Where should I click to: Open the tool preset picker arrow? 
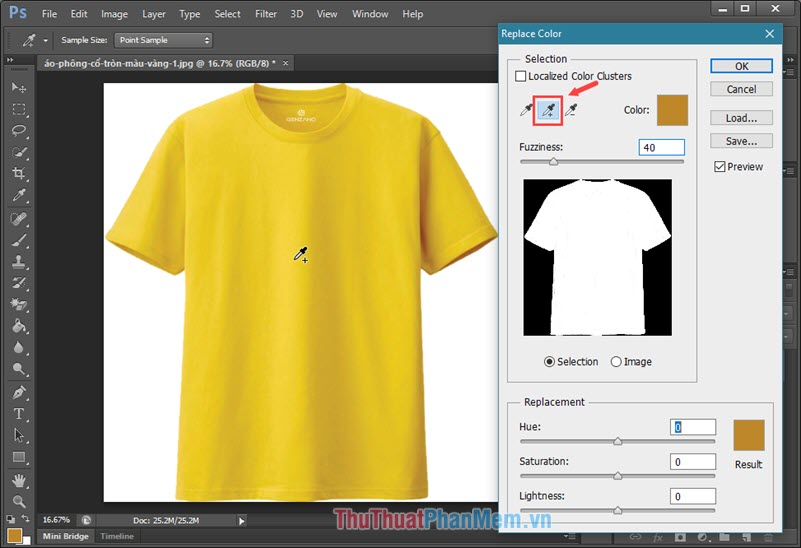coord(45,40)
